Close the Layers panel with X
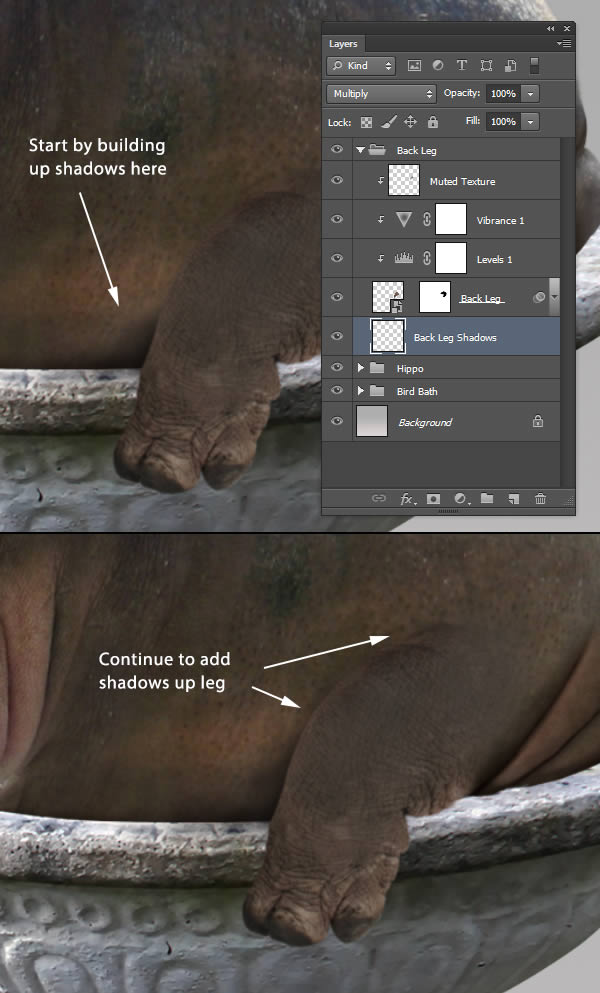The height and width of the screenshot is (993, 600). [x=567, y=28]
